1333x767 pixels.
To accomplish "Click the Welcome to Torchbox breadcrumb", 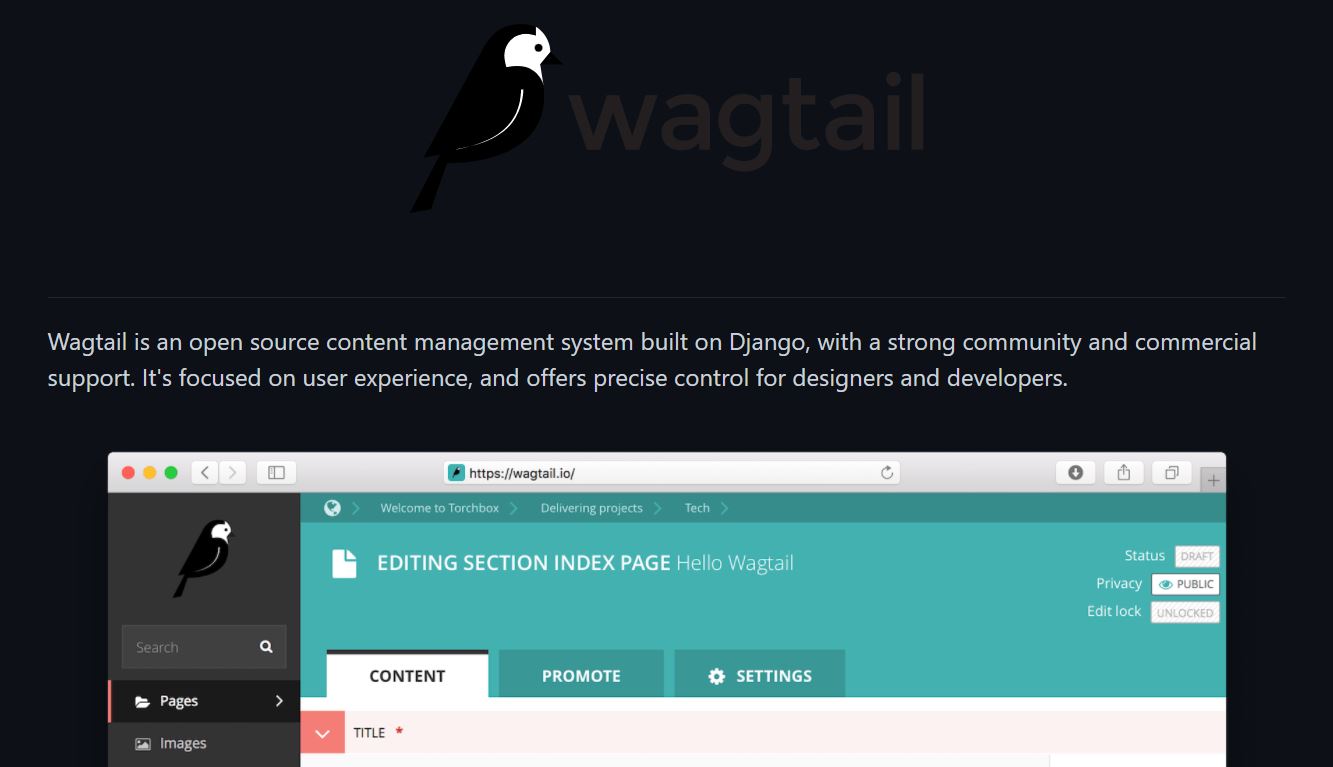I will (439, 508).
